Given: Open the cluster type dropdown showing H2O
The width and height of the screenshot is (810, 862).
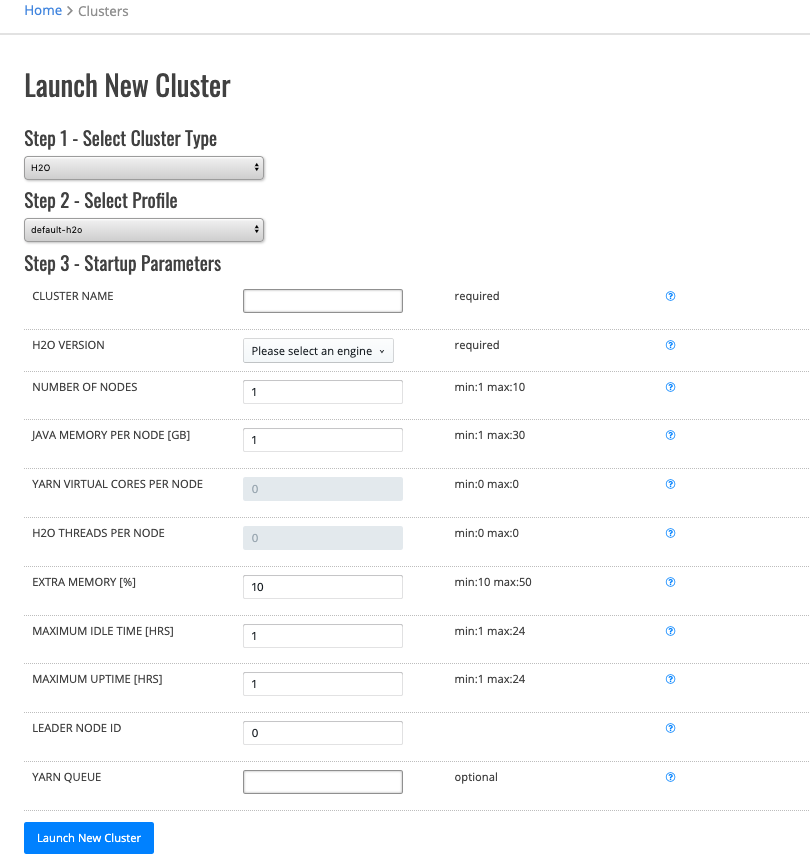Looking at the screenshot, I should coord(144,168).
